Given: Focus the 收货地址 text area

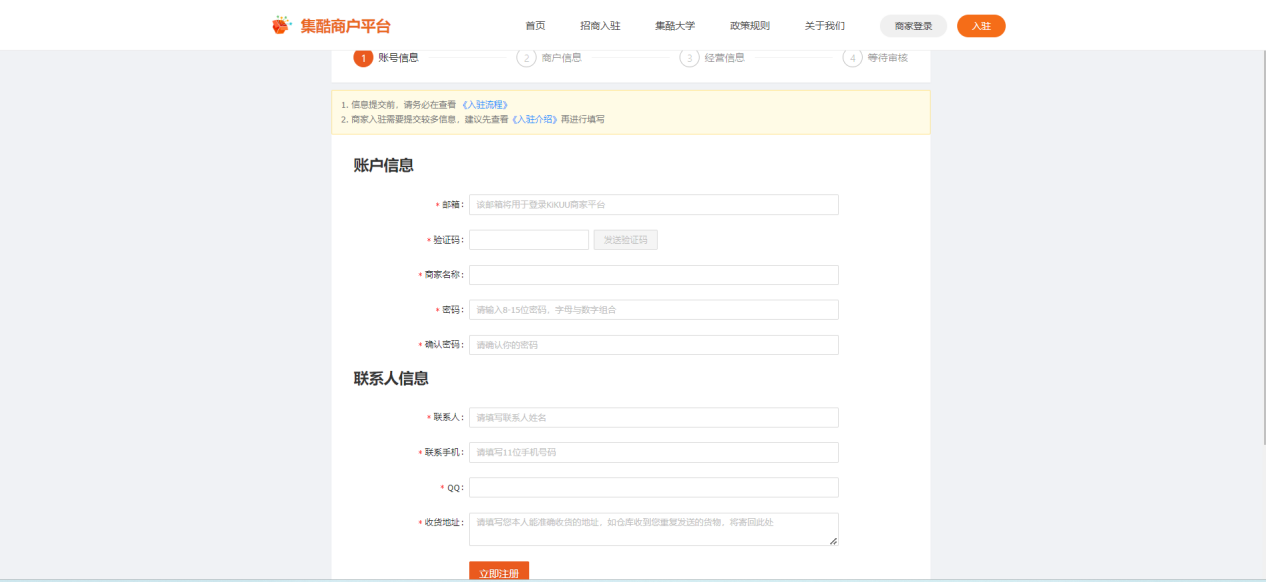Looking at the screenshot, I should [x=653, y=529].
